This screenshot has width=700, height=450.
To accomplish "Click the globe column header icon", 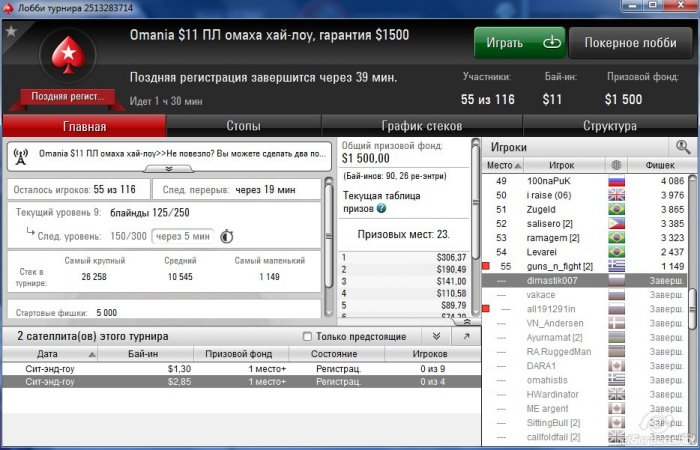I will 616,165.
